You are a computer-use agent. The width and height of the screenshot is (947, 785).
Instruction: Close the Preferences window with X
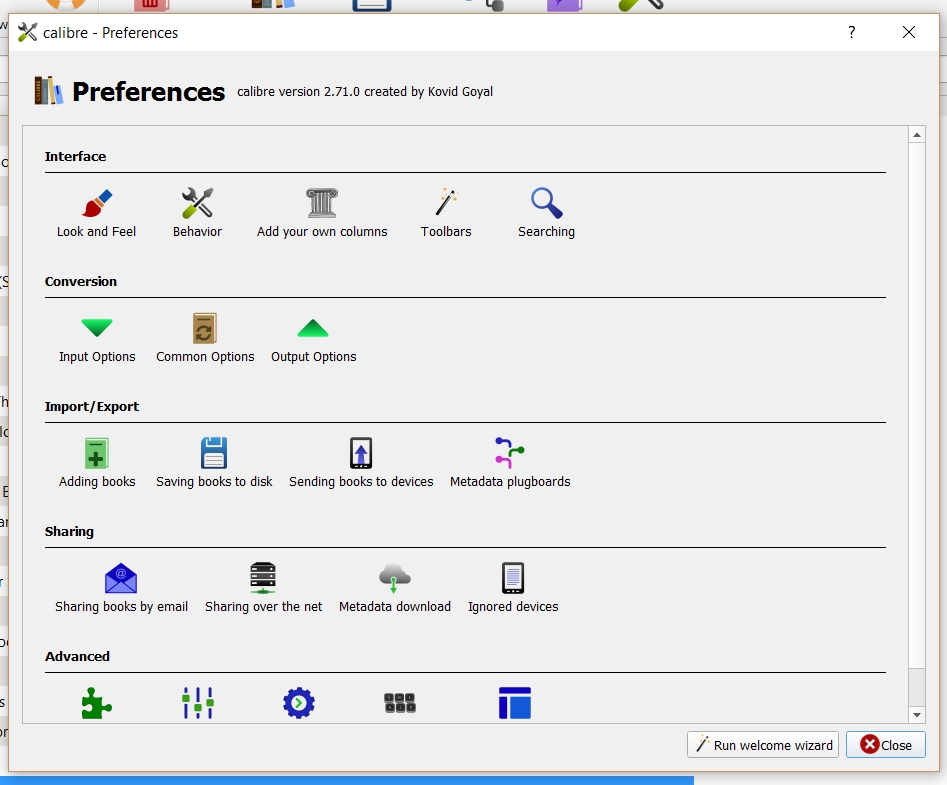pyautogui.click(x=909, y=32)
